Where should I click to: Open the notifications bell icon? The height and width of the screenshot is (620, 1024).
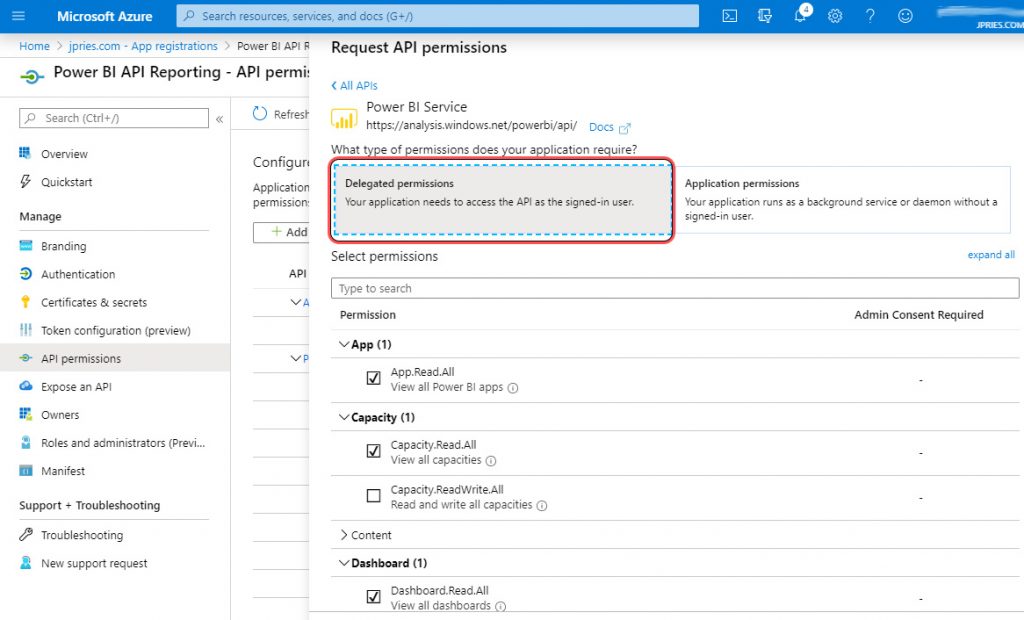800,16
